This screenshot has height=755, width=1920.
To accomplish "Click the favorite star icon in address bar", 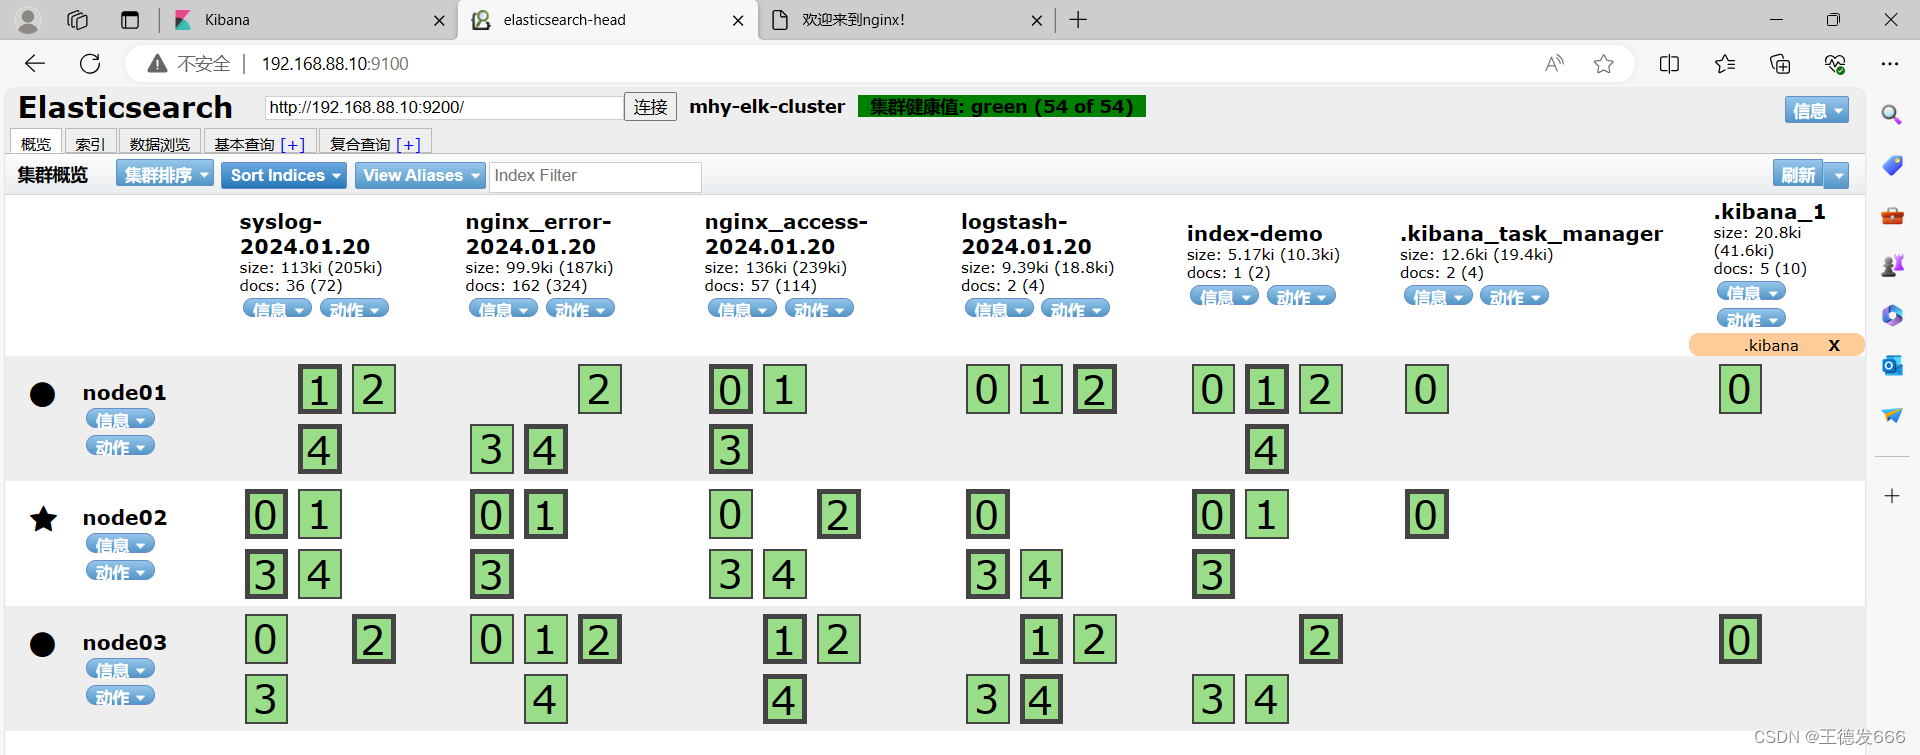I will tap(1604, 64).
